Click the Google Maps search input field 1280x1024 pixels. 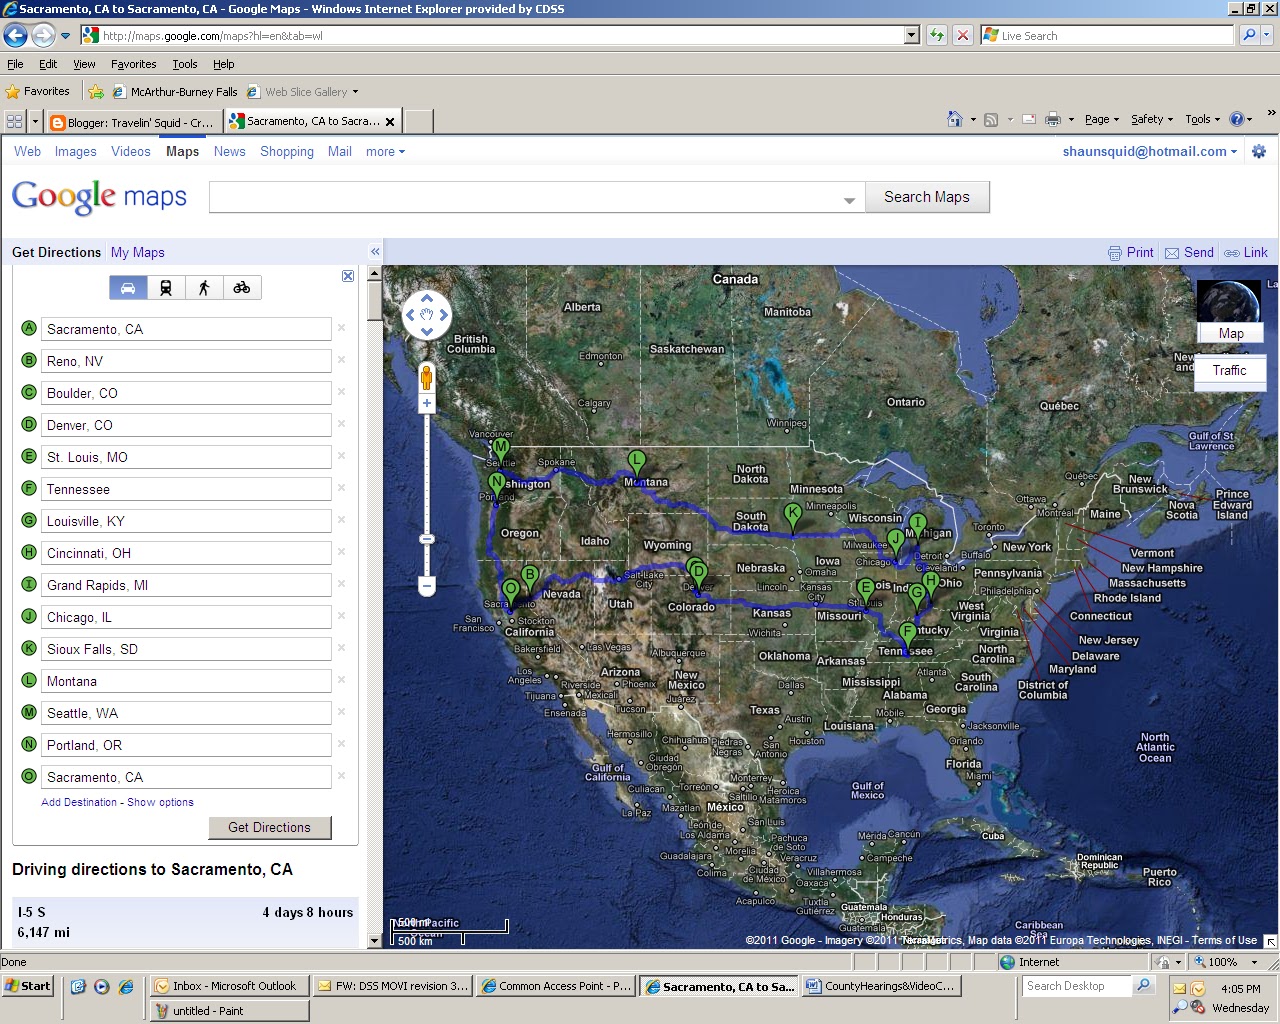(536, 197)
